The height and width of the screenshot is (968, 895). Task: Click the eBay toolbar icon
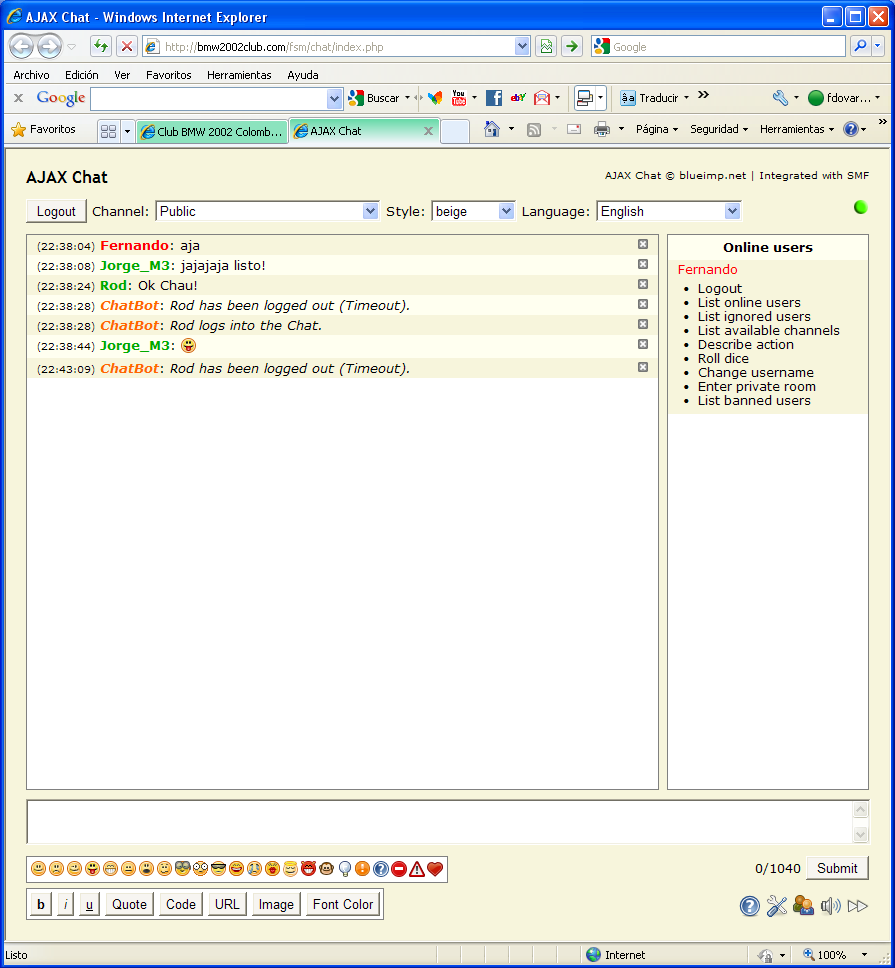pyautogui.click(x=518, y=98)
